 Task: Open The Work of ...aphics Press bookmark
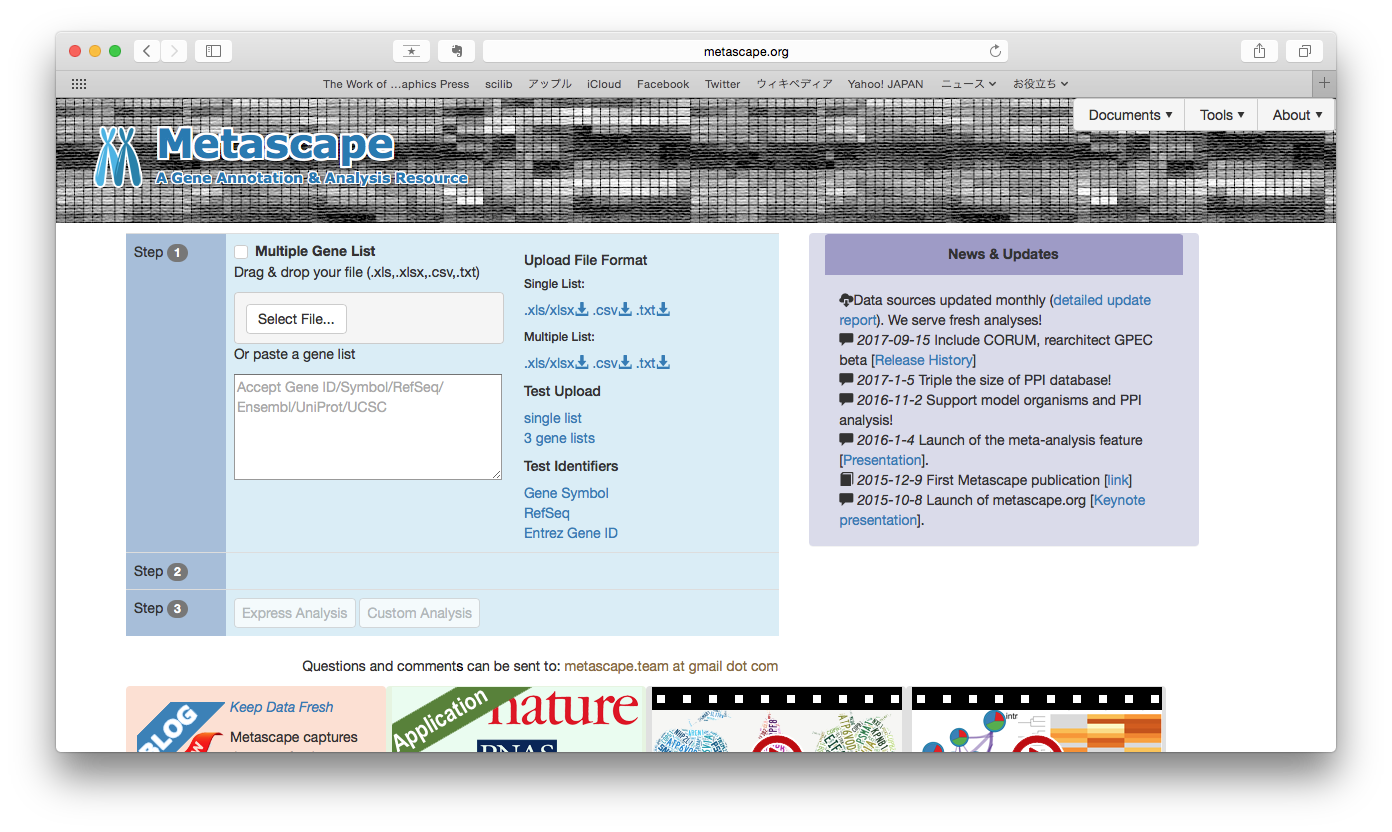tap(396, 84)
